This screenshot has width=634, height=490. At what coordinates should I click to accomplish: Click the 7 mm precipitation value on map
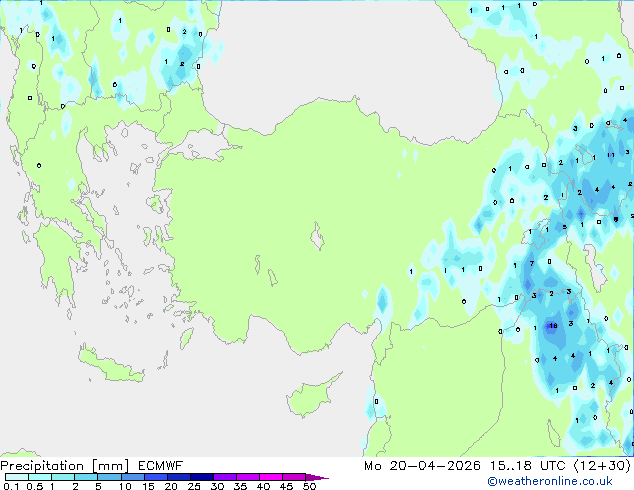click(532, 263)
